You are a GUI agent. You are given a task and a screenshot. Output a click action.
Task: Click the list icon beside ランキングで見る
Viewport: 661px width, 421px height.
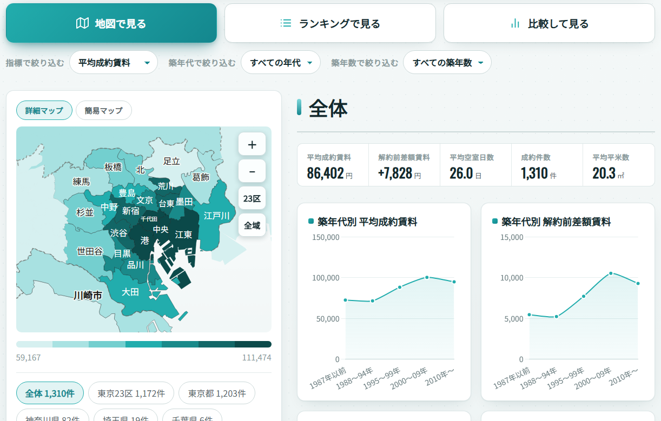pos(286,23)
